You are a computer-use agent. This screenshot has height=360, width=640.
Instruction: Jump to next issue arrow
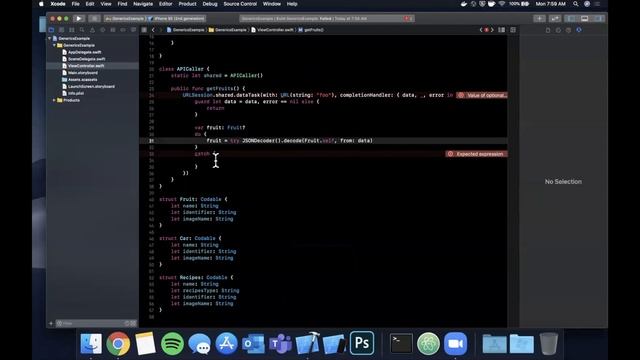[x=492, y=30]
